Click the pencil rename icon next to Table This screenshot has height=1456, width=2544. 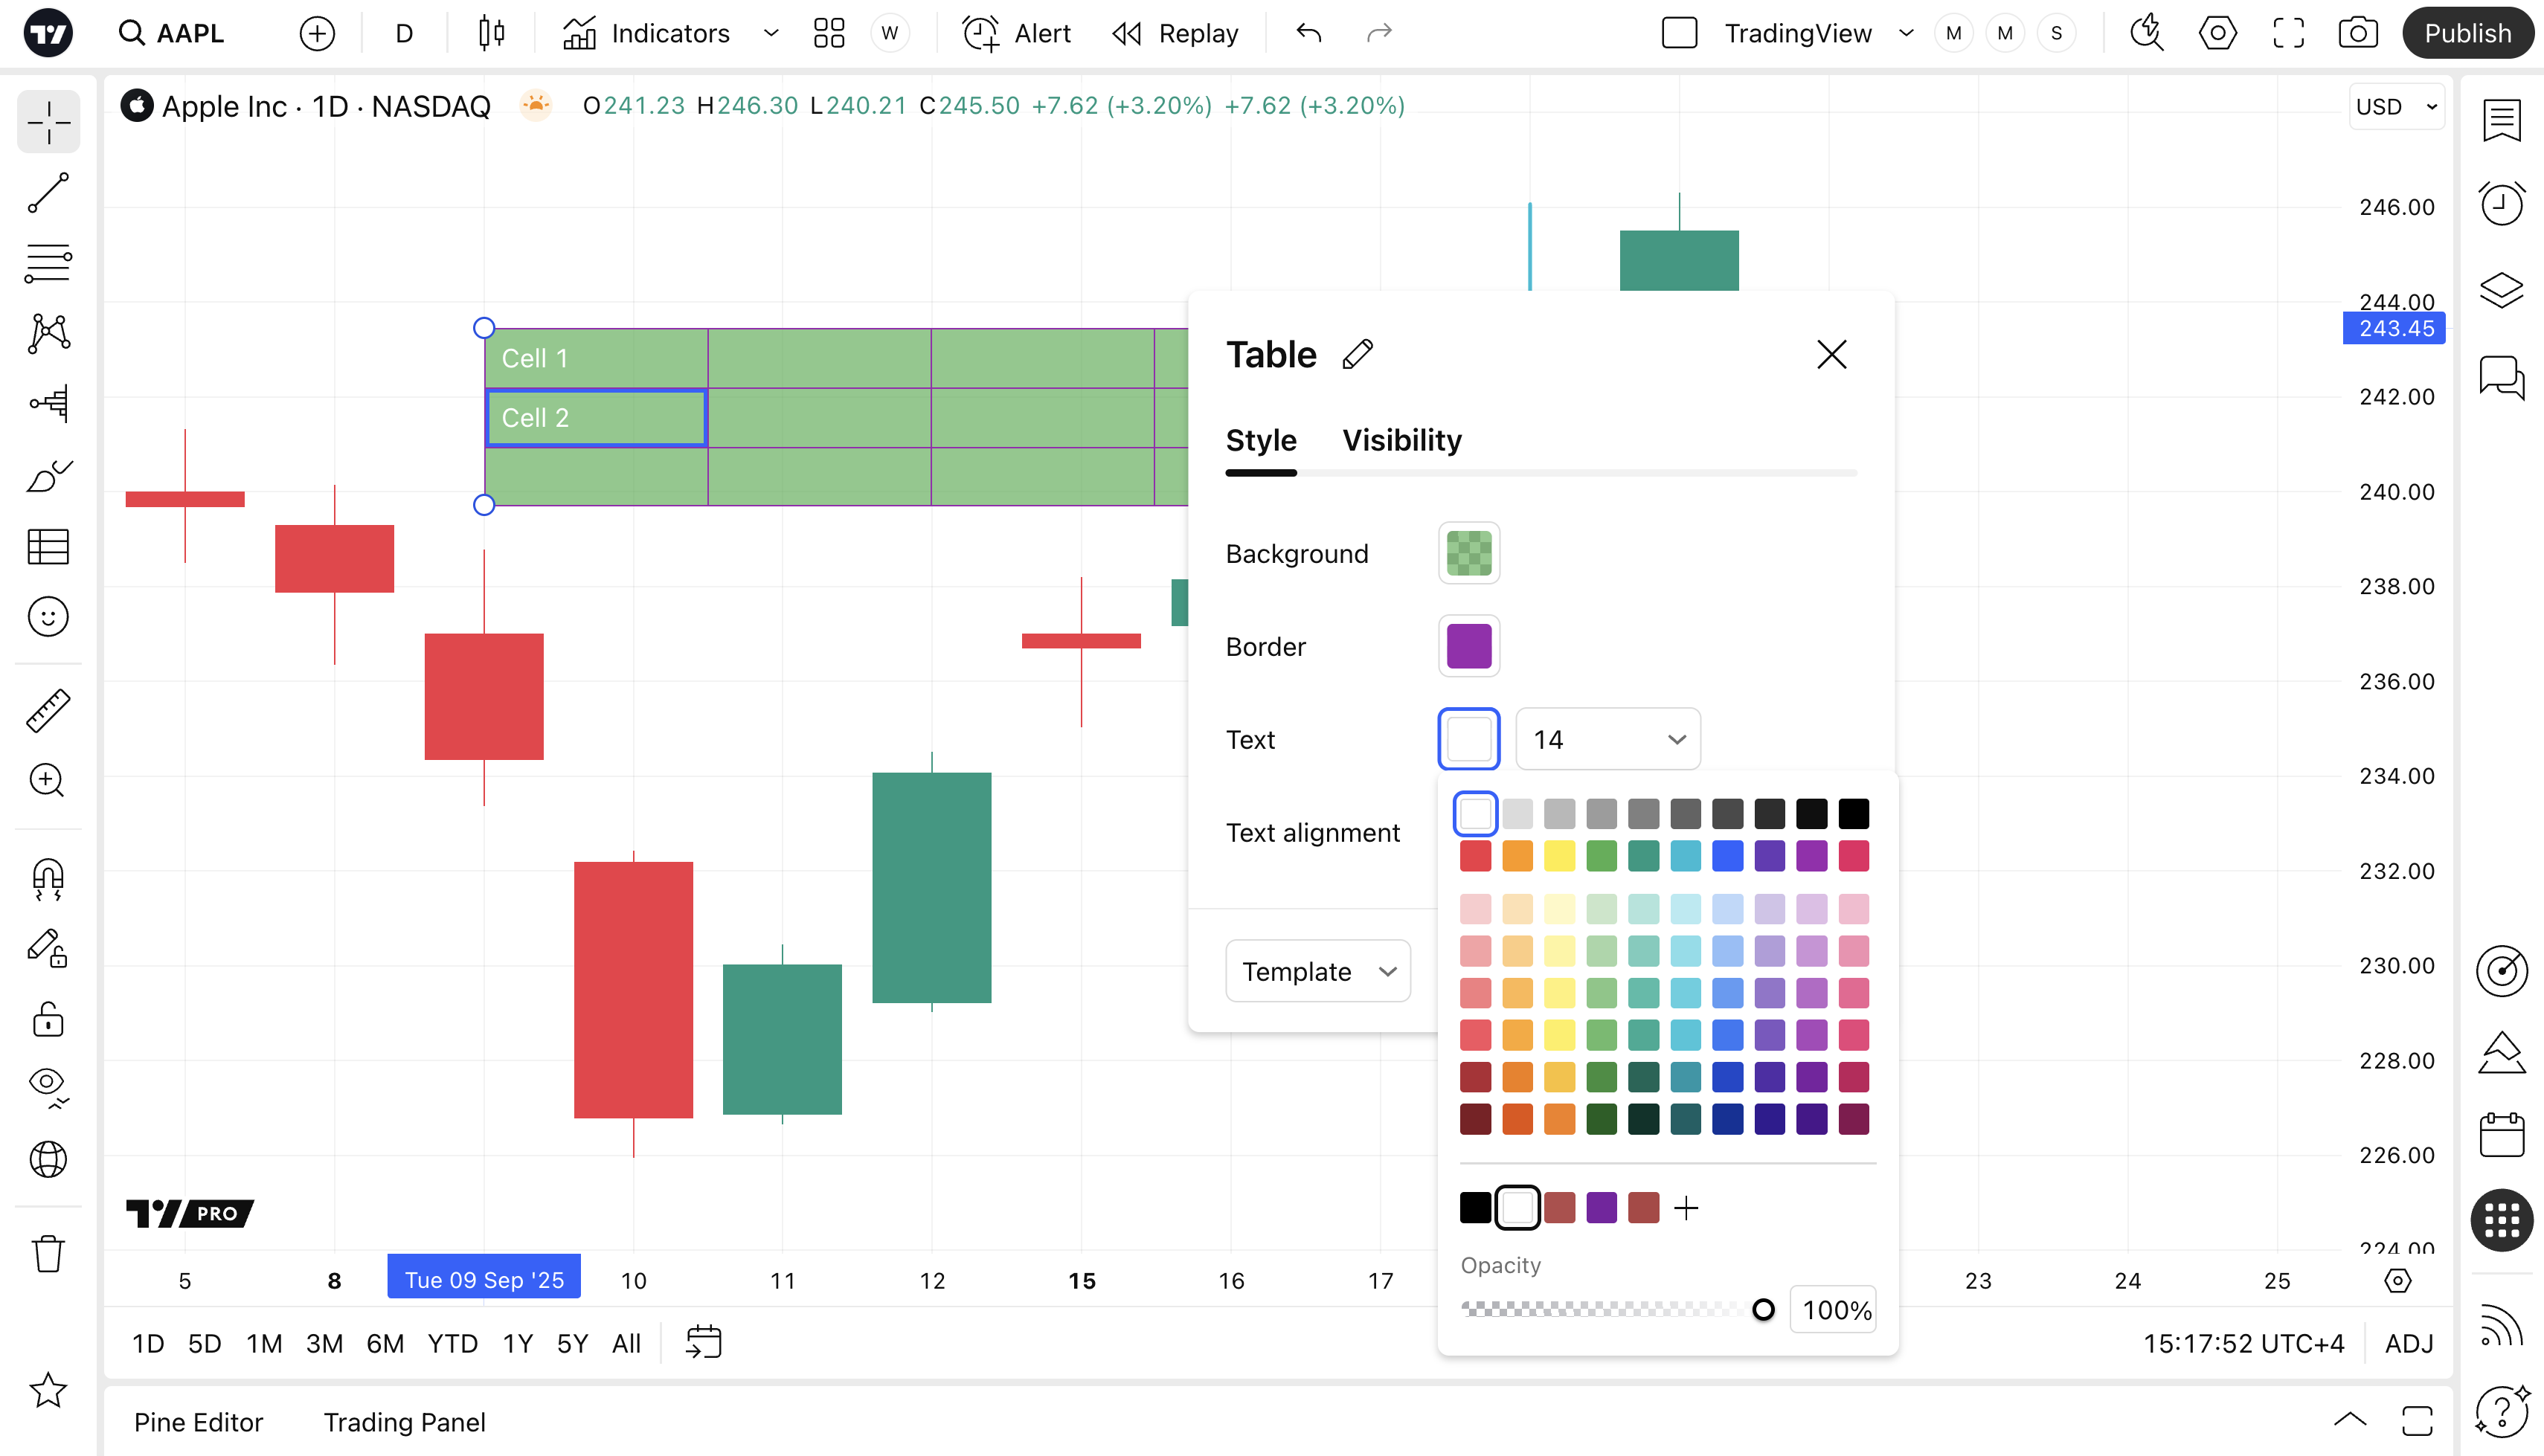(x=1357, y=354)
